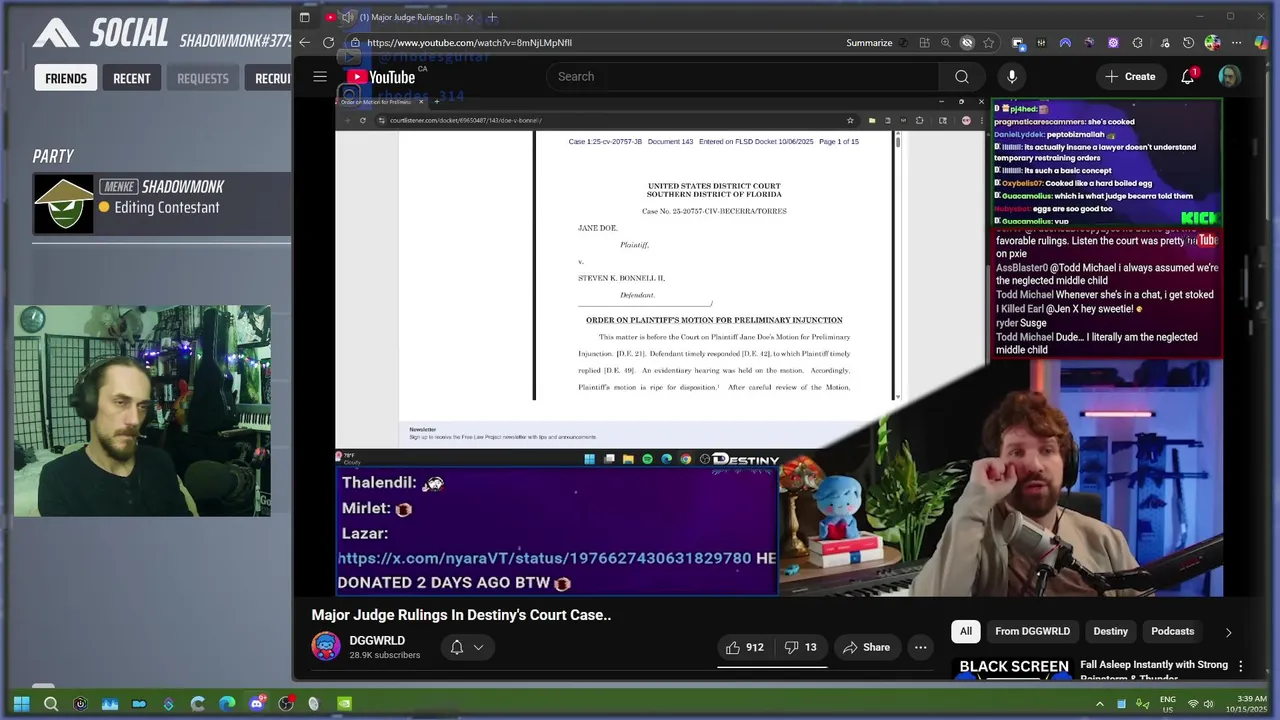
Task: Switch to the REQUESTS tab in Social
Action: [203, 78]
